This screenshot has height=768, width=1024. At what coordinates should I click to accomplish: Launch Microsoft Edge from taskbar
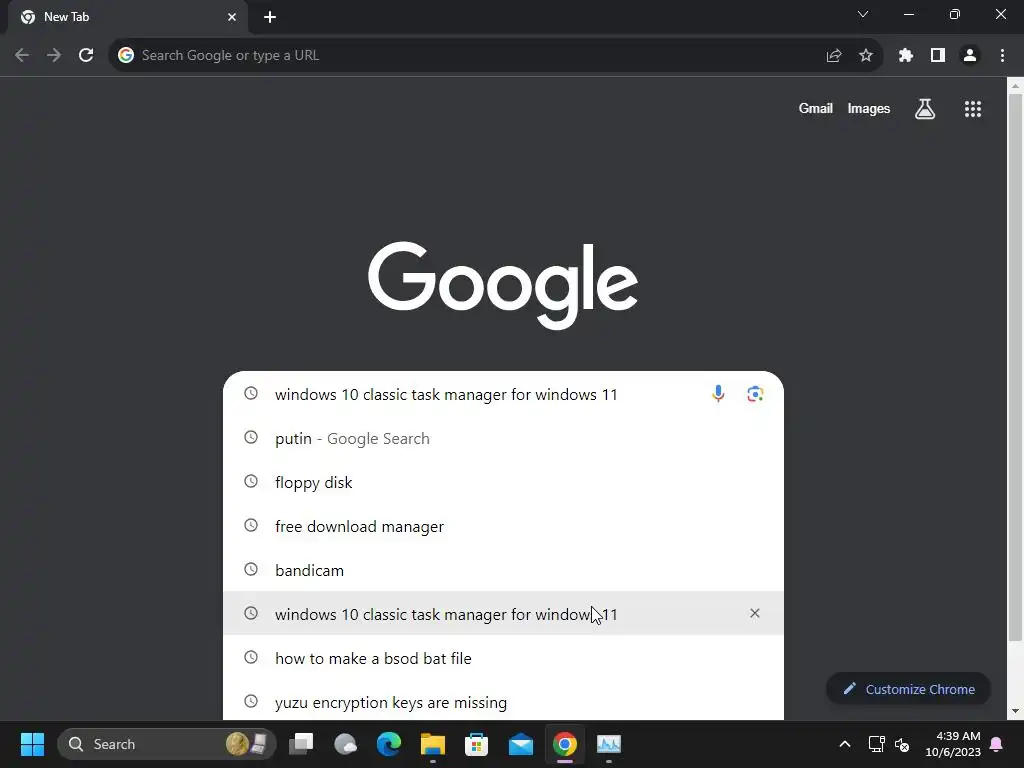coord(389,744)
